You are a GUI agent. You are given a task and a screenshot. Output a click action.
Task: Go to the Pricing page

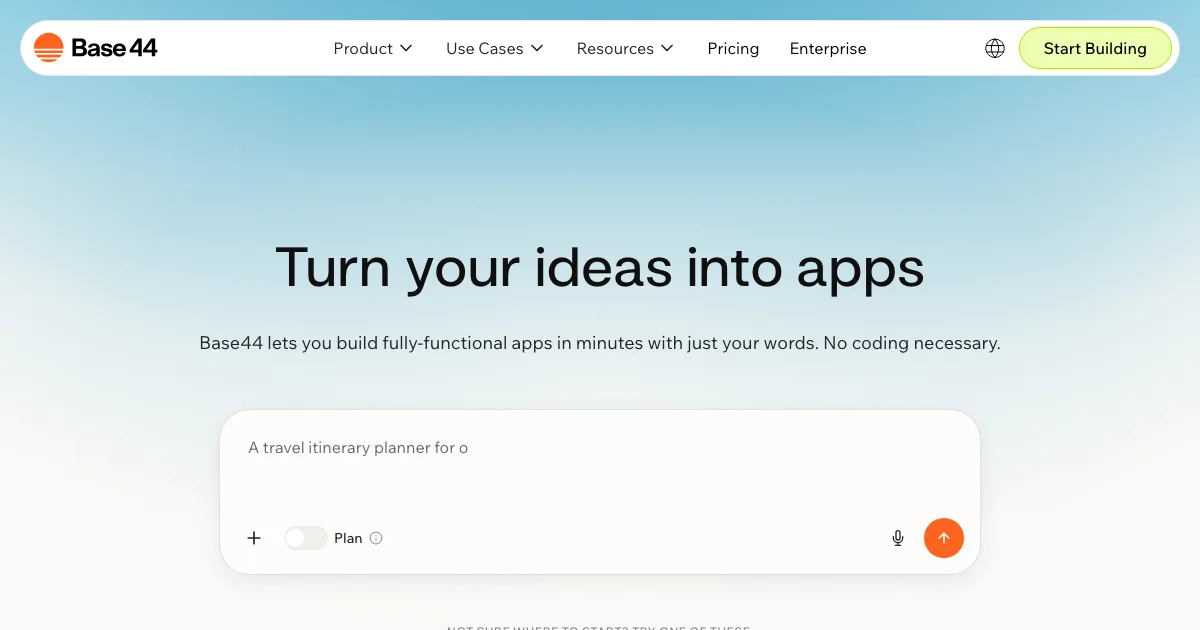coord(733,48)
